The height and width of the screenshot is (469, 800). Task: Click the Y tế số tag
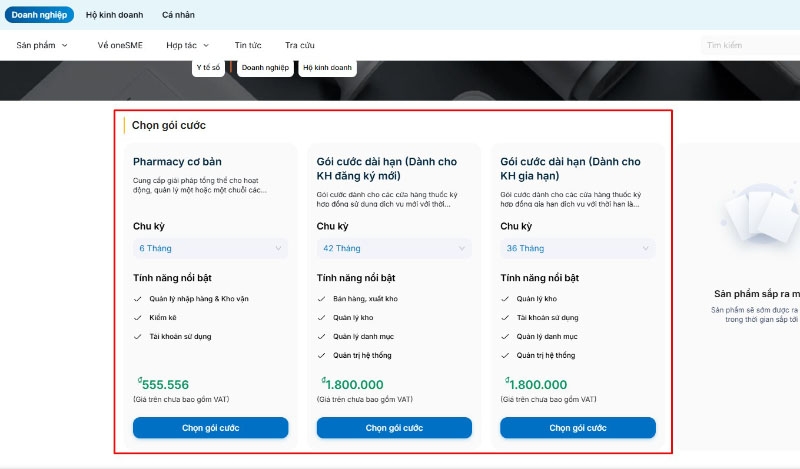click(x=208, y=67)
